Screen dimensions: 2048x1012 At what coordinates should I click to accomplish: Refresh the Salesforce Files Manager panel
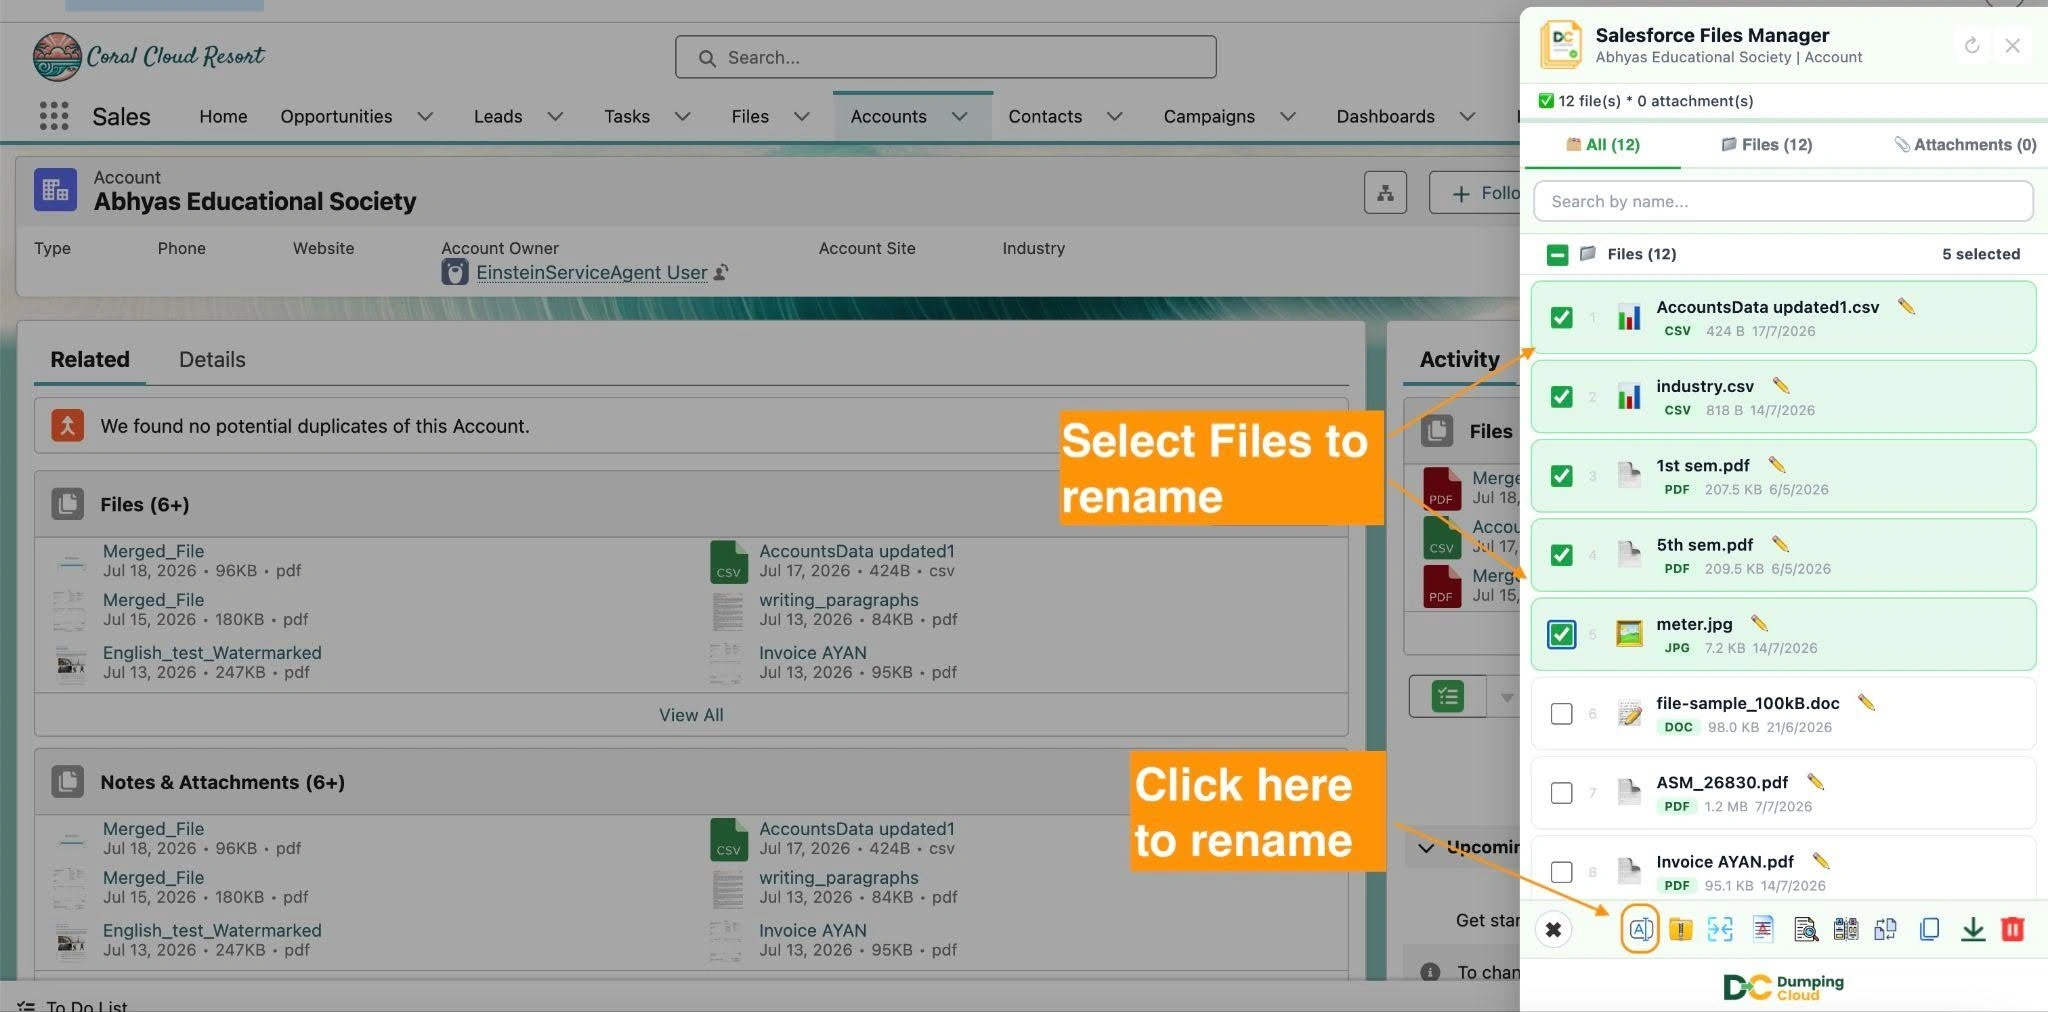1972,45
